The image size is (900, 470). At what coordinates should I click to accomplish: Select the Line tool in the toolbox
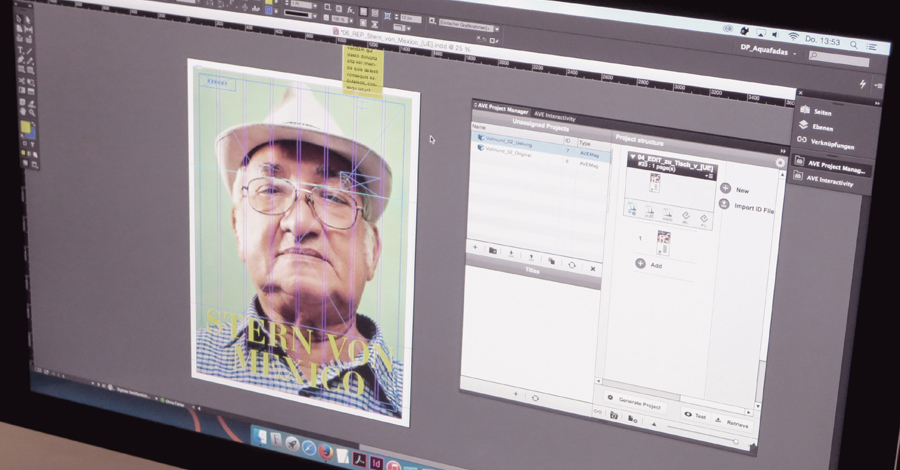[30, 52]
